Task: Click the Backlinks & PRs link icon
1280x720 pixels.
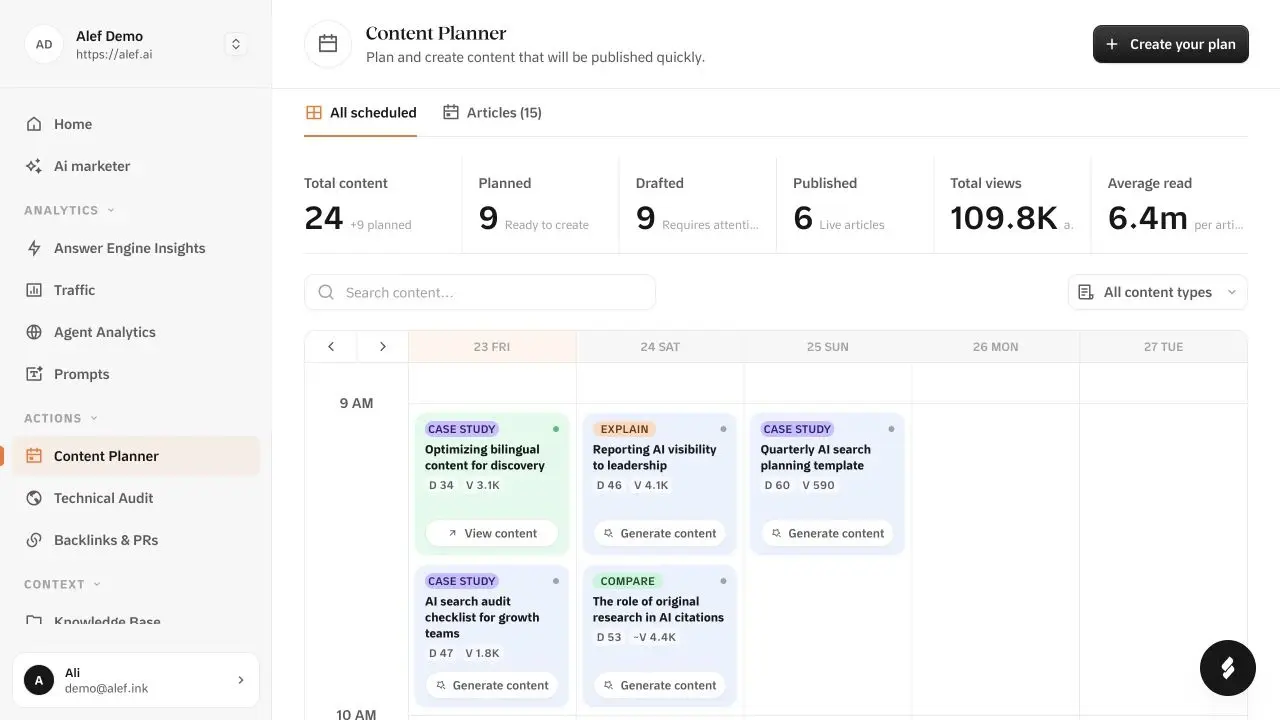Action: [x=34, y=540]
